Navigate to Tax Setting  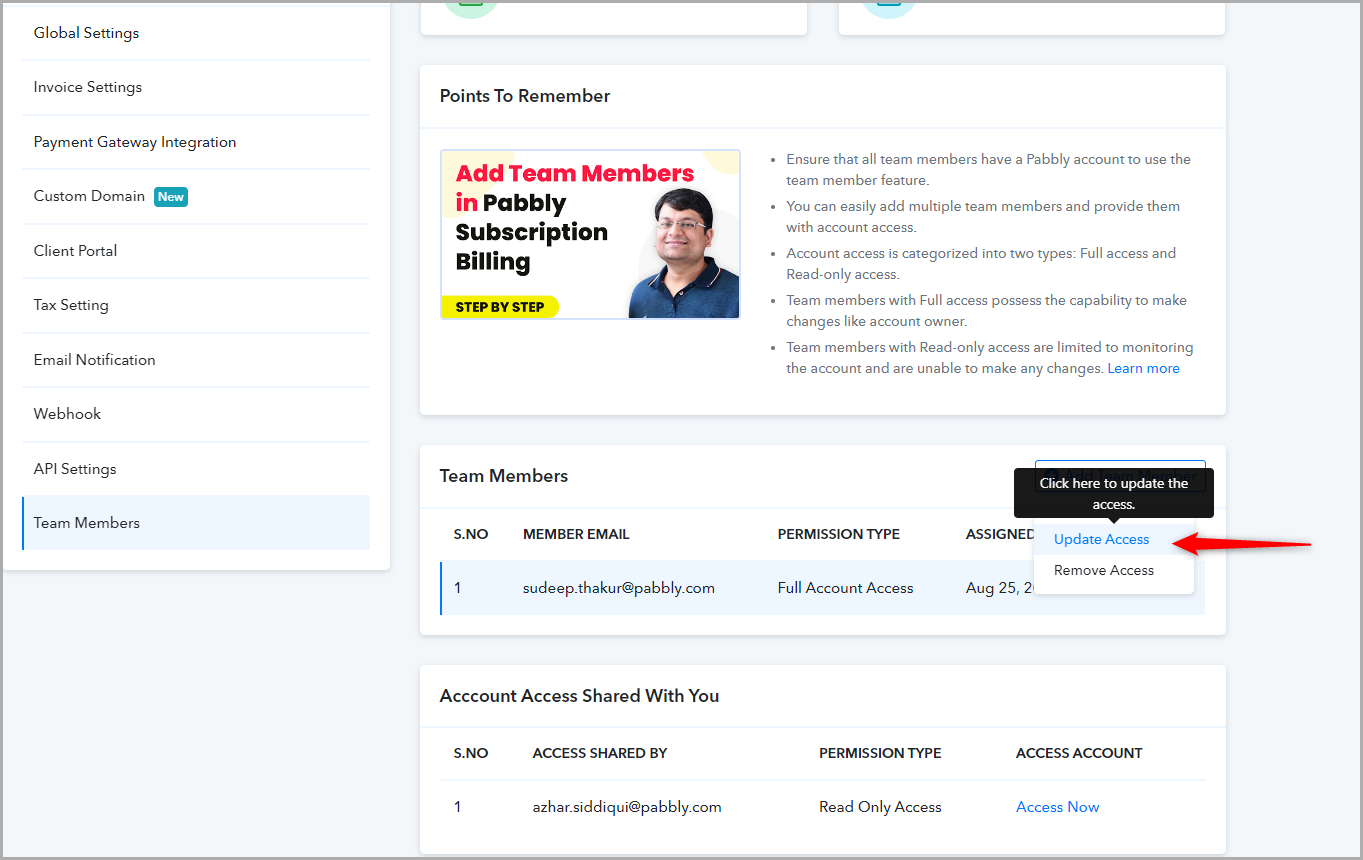[196, 305]
